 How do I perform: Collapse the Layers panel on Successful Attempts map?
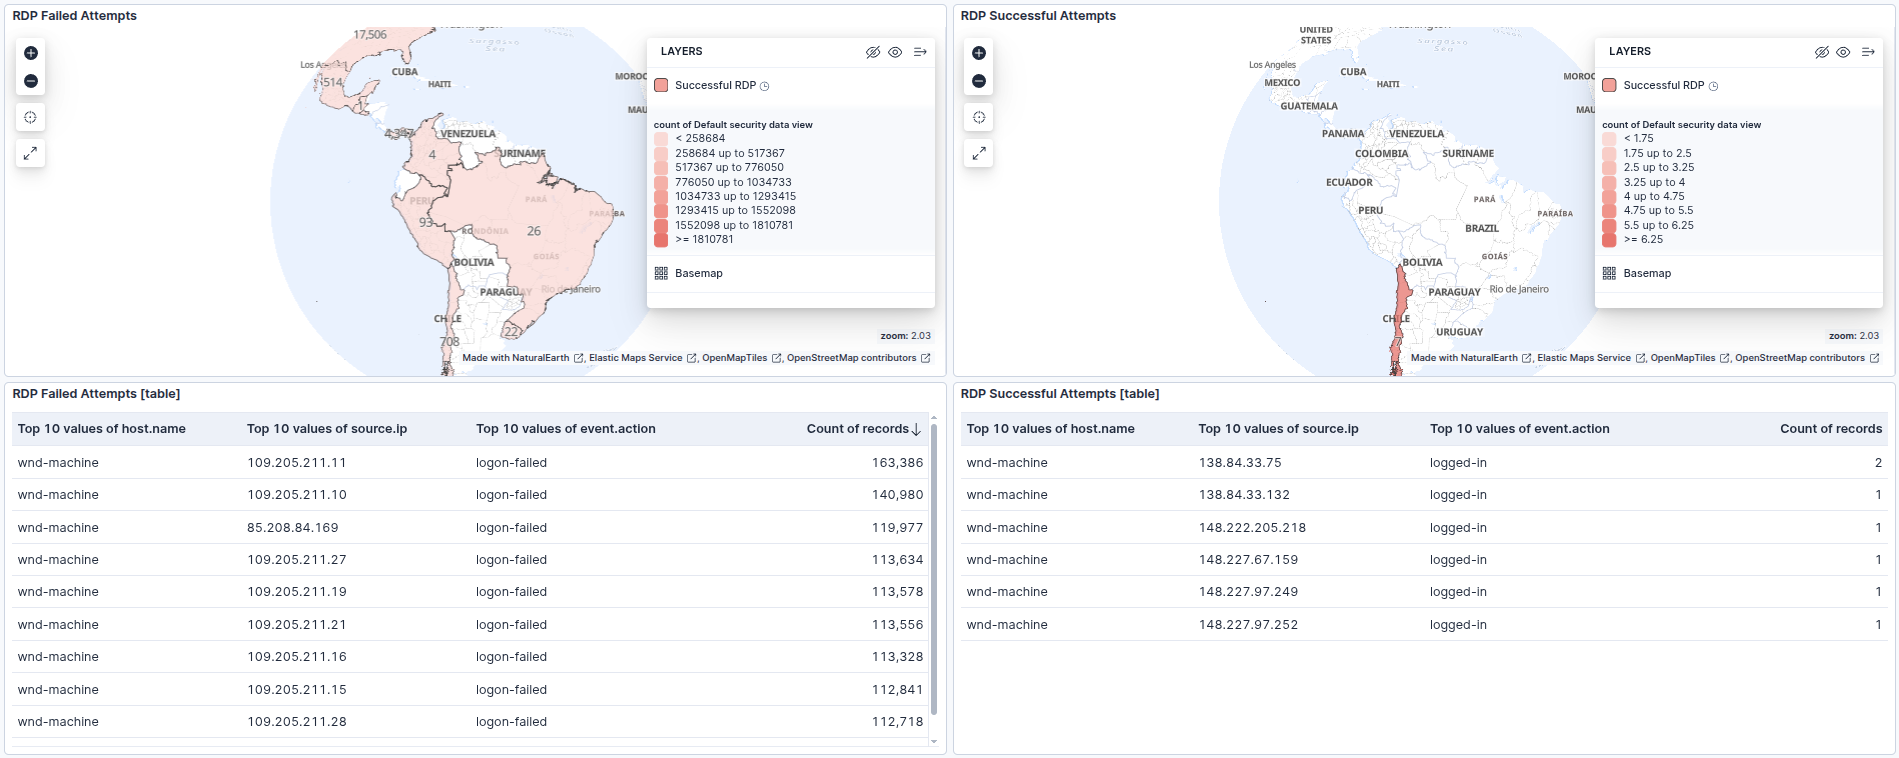[x=1868, y=52]
